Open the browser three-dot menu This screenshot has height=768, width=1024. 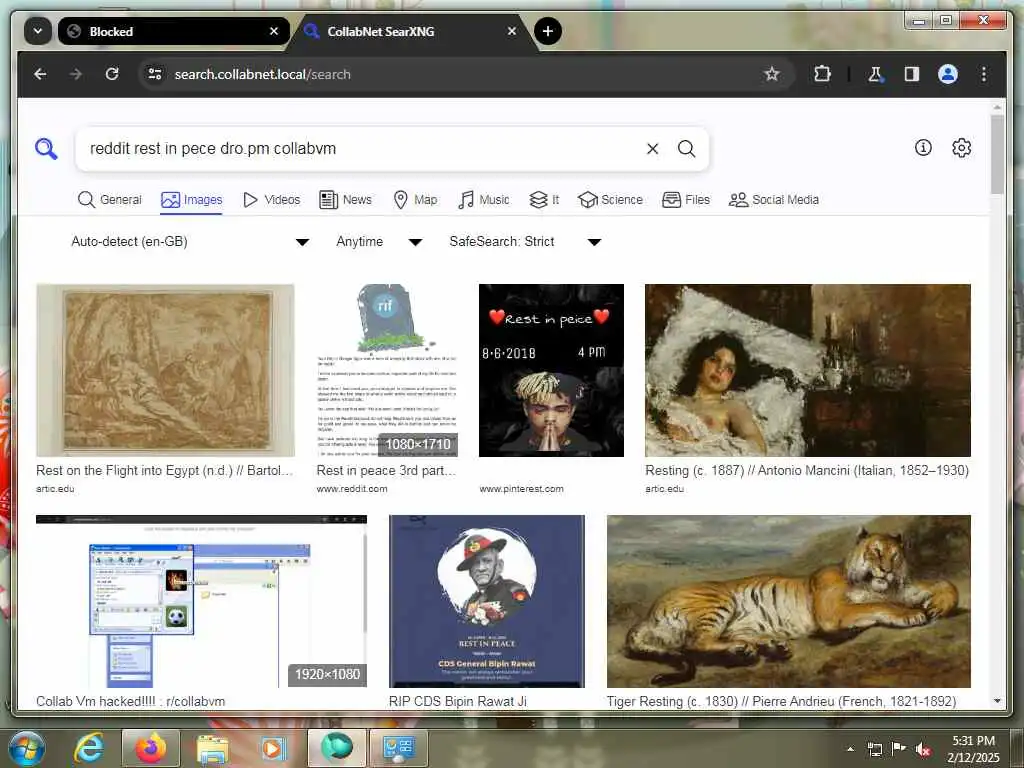click(x=984, y=74)
